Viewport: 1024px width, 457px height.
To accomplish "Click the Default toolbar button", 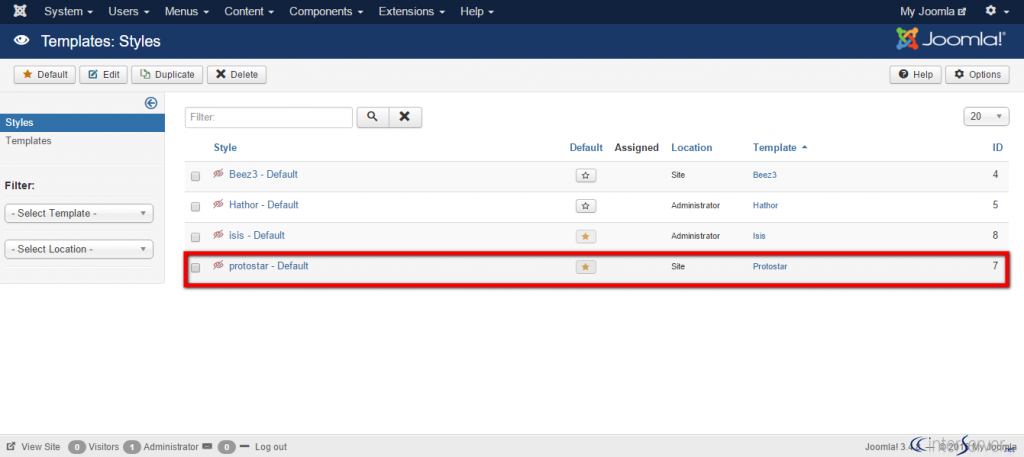I will point(45,74).
